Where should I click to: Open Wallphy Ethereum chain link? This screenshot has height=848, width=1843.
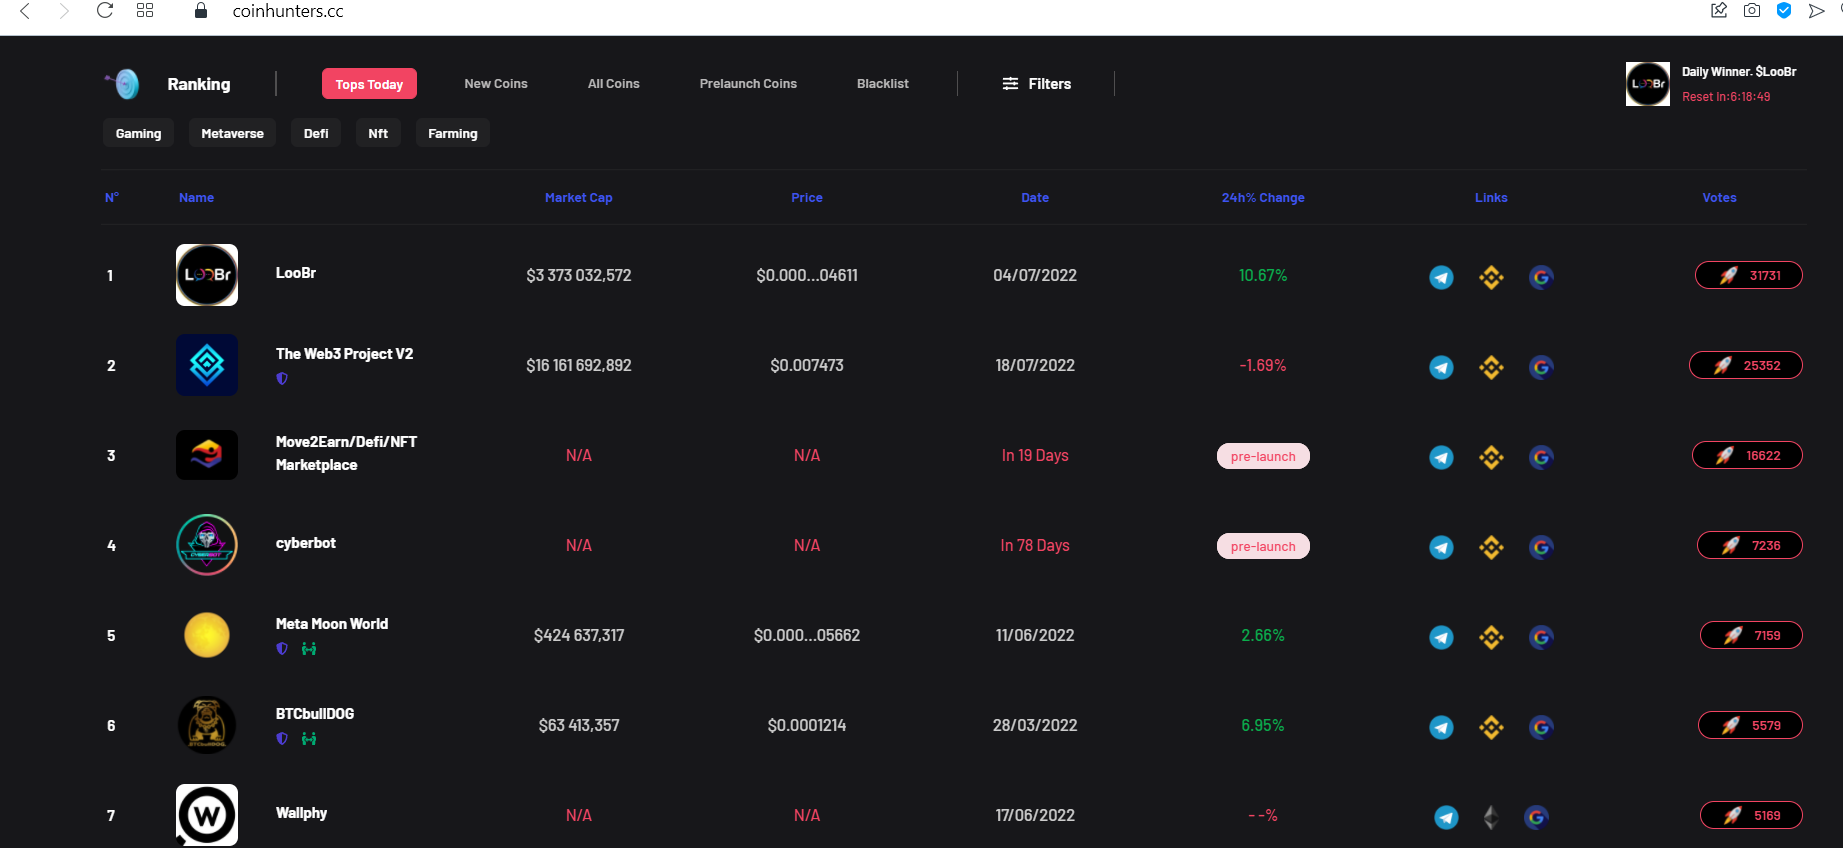point(1491,817)
